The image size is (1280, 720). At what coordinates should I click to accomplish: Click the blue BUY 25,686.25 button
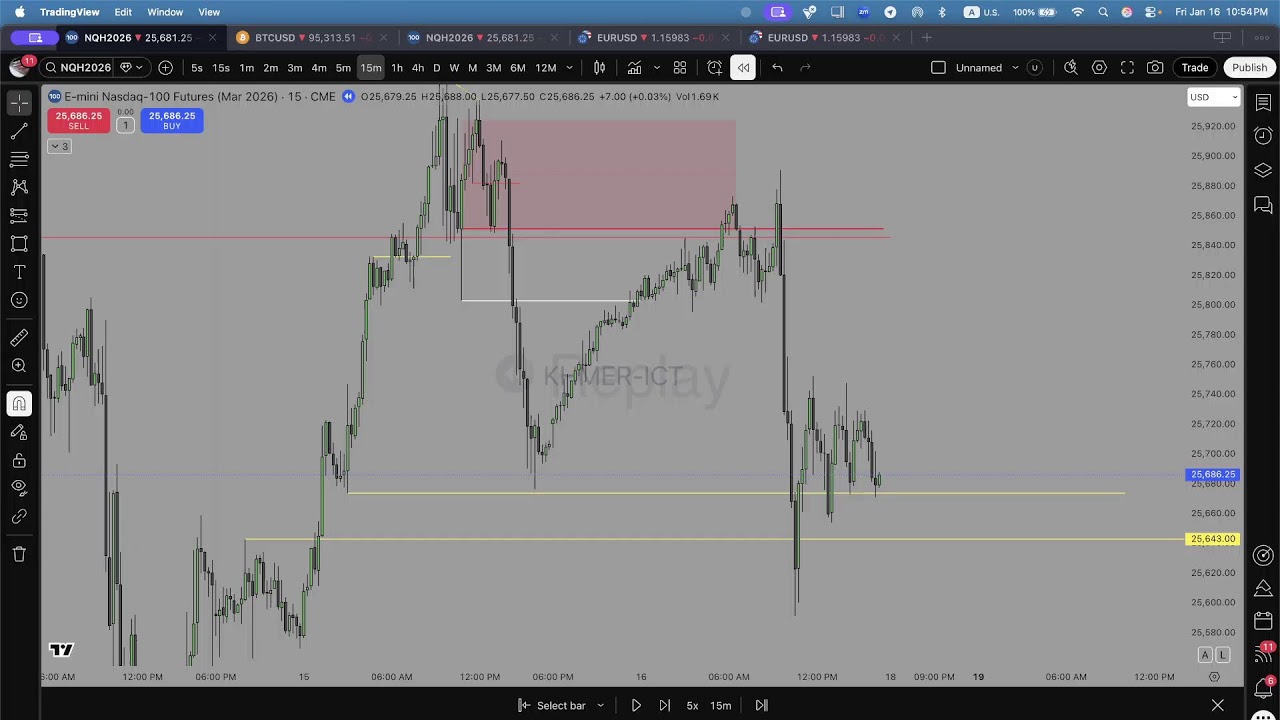pos(172,121)
